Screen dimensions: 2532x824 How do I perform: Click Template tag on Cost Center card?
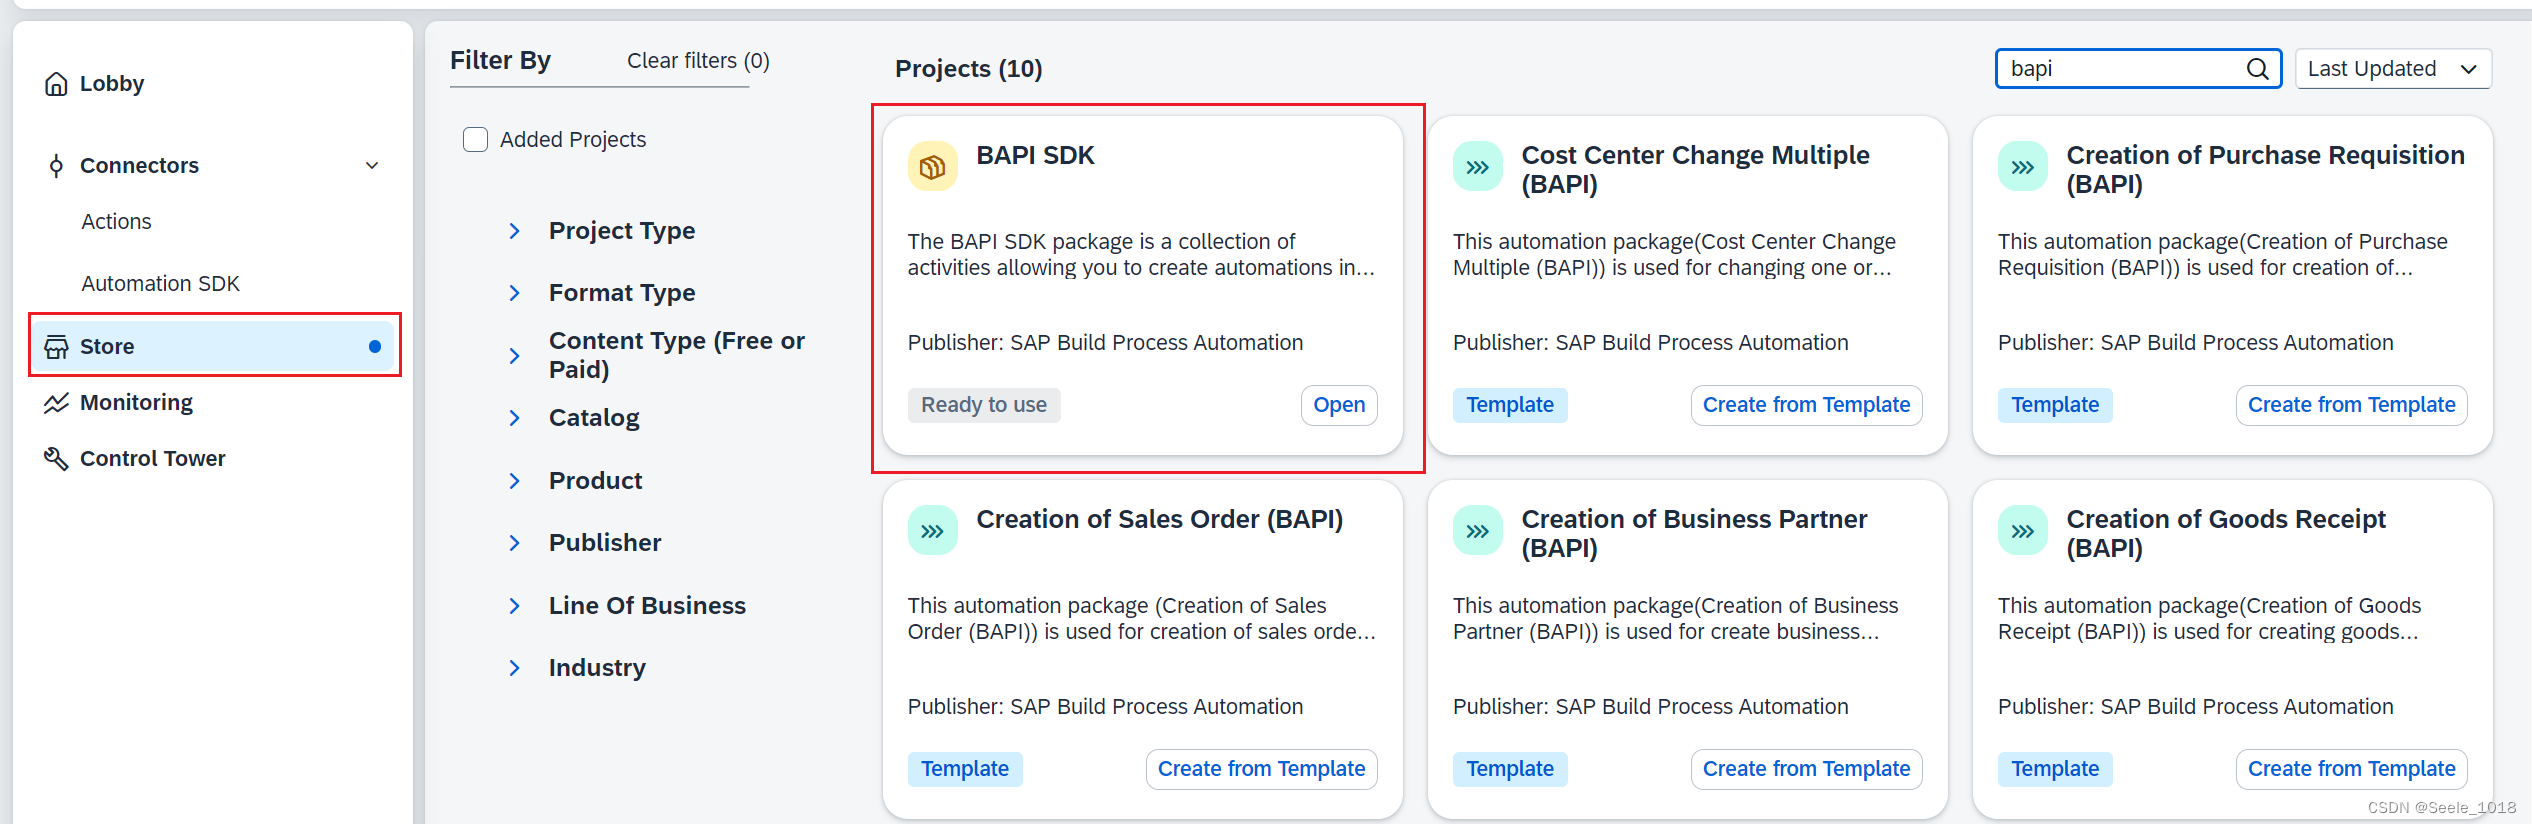[1510, 405]
